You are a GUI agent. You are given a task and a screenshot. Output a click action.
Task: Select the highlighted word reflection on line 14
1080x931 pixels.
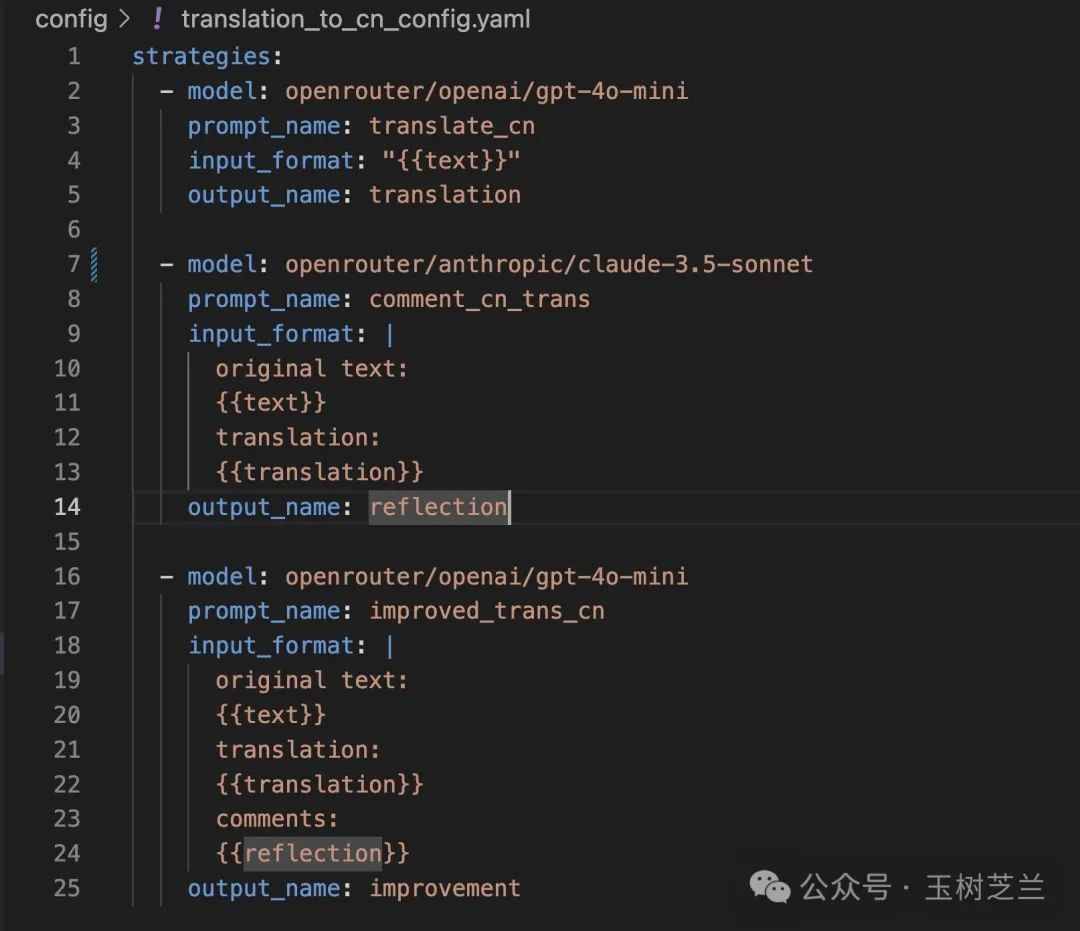(437, 507)
